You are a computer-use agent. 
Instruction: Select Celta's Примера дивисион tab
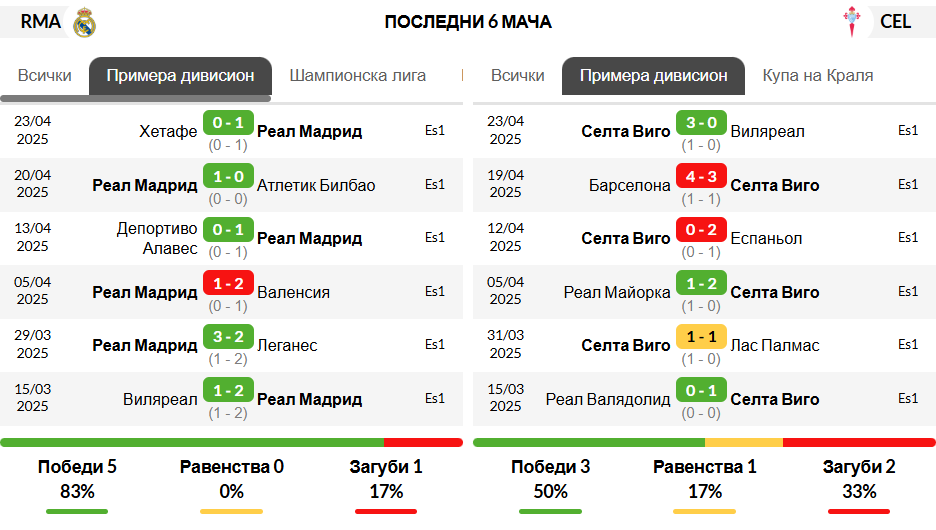click(654, 76)
